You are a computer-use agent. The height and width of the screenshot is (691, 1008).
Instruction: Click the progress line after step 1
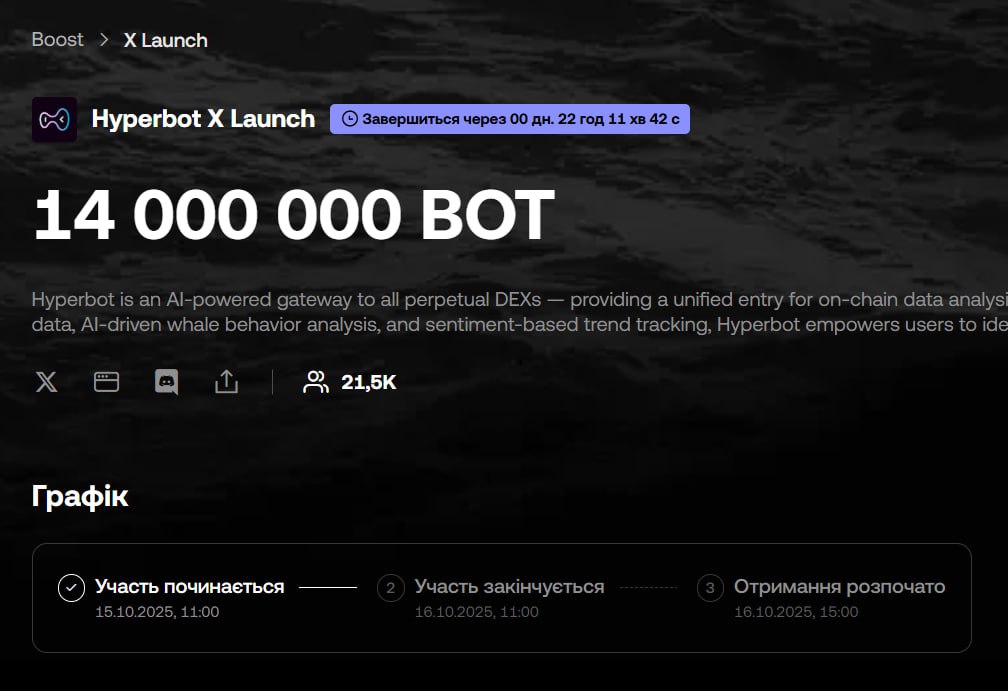[328, 588]
